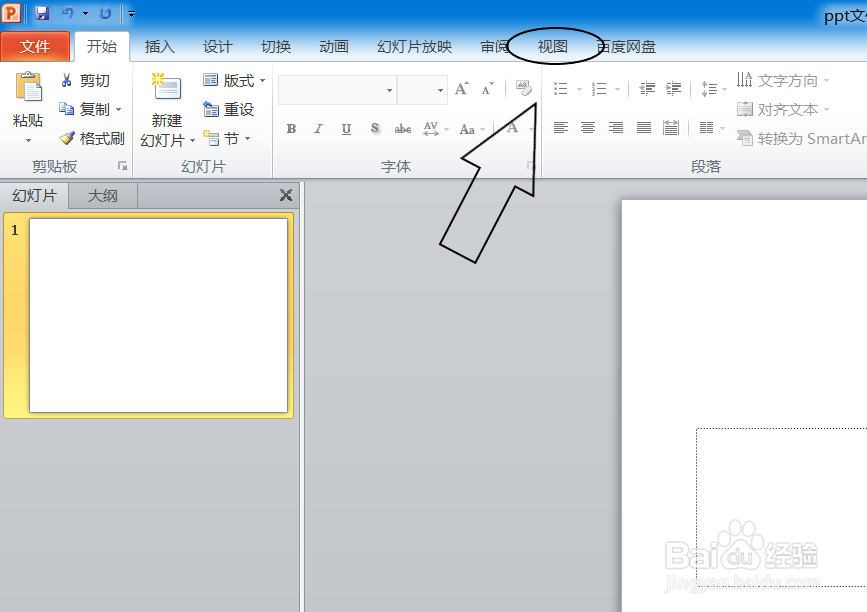Click into the font size box
The width and height of the screenshot is (867, 612).
pyautogui.click(x=416, y=90)
